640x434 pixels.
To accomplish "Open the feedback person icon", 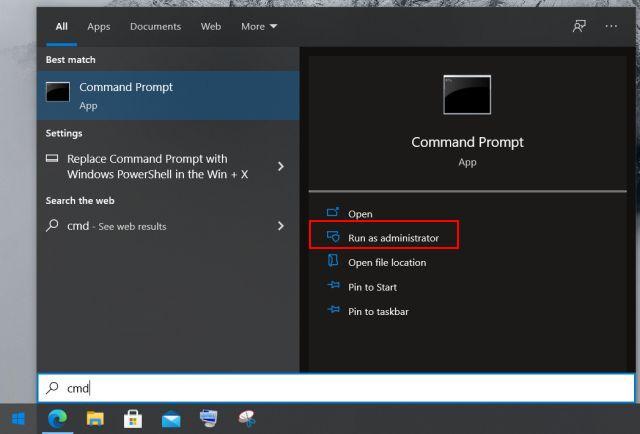I will 579,26.
